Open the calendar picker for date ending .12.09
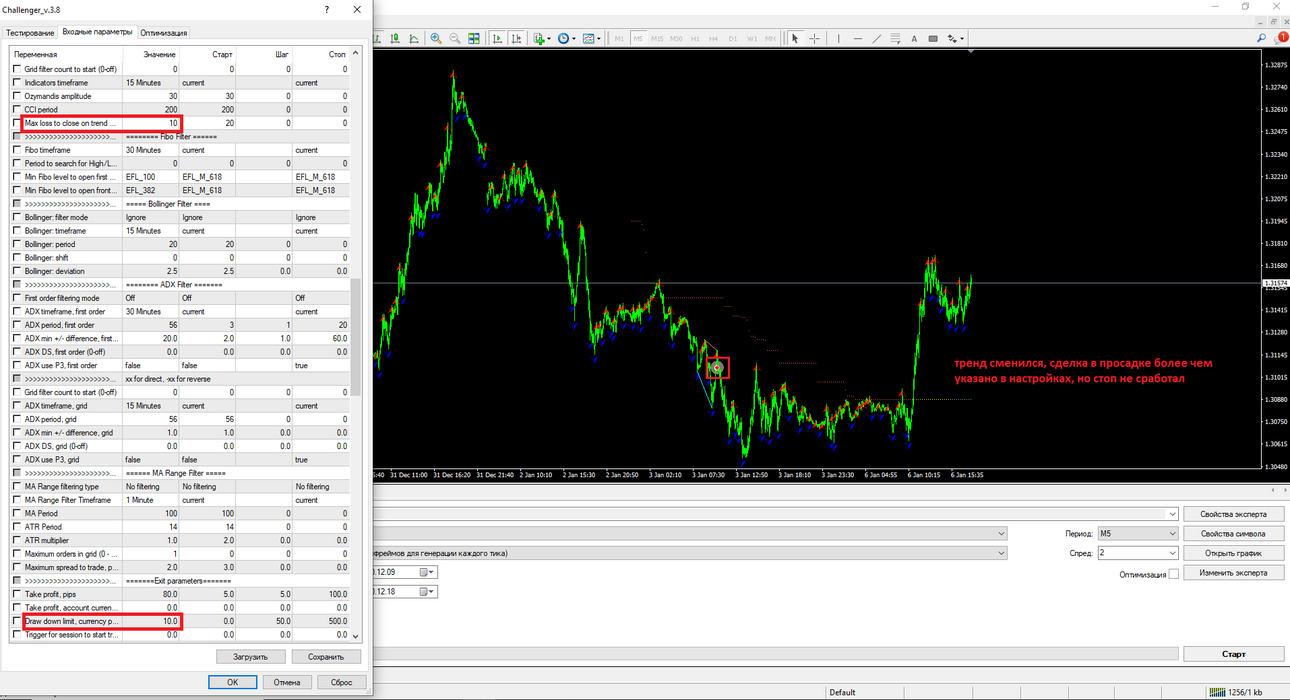This screenshot has height=700, width=1290. [x=428, y=572]
